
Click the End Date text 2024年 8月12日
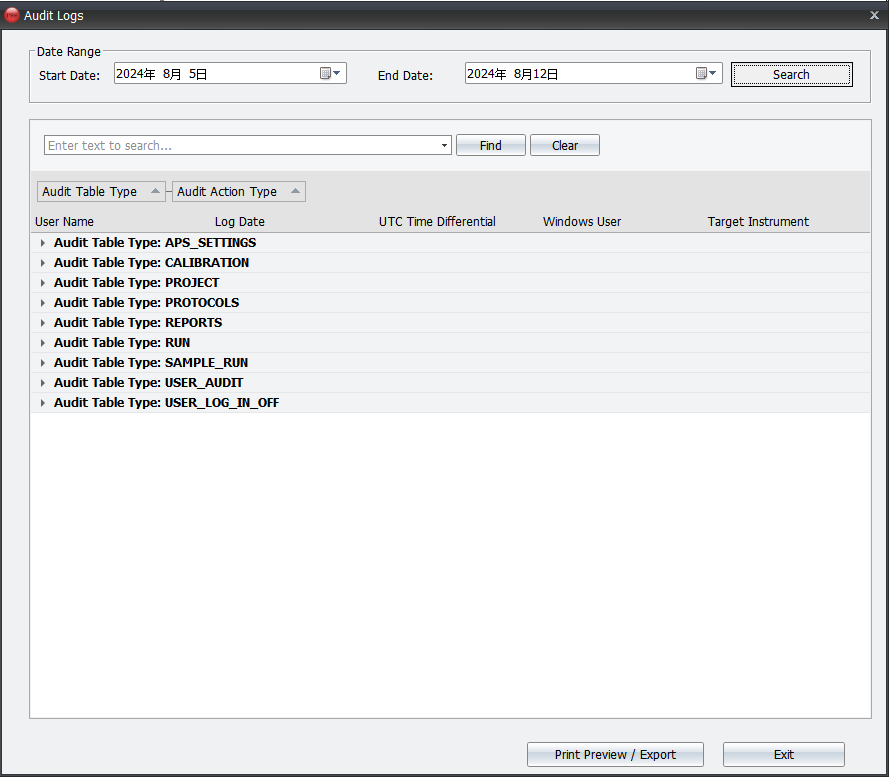pyautogui.click(x=513, y=74)
